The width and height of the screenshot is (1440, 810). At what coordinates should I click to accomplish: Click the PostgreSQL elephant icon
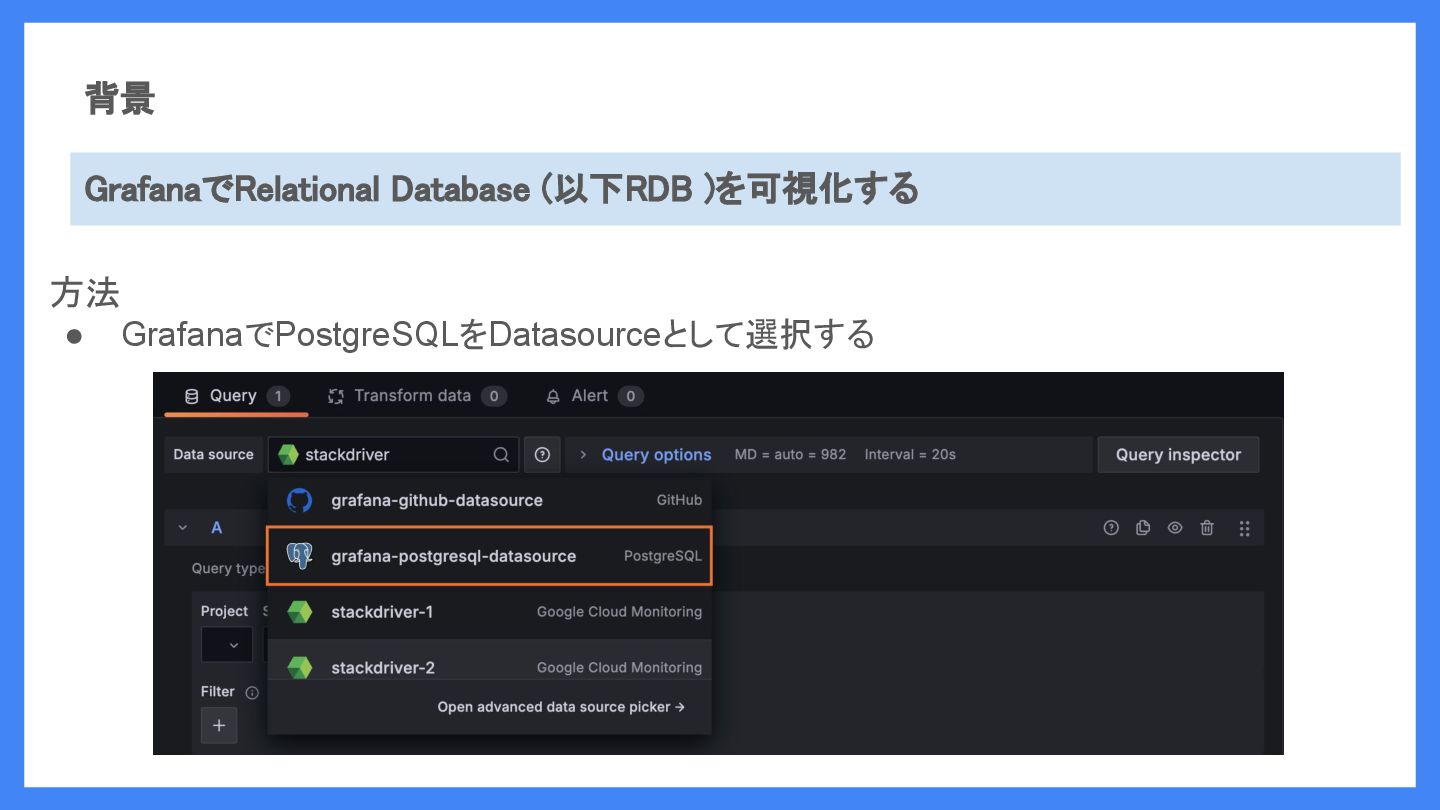(x=299, y=556)
